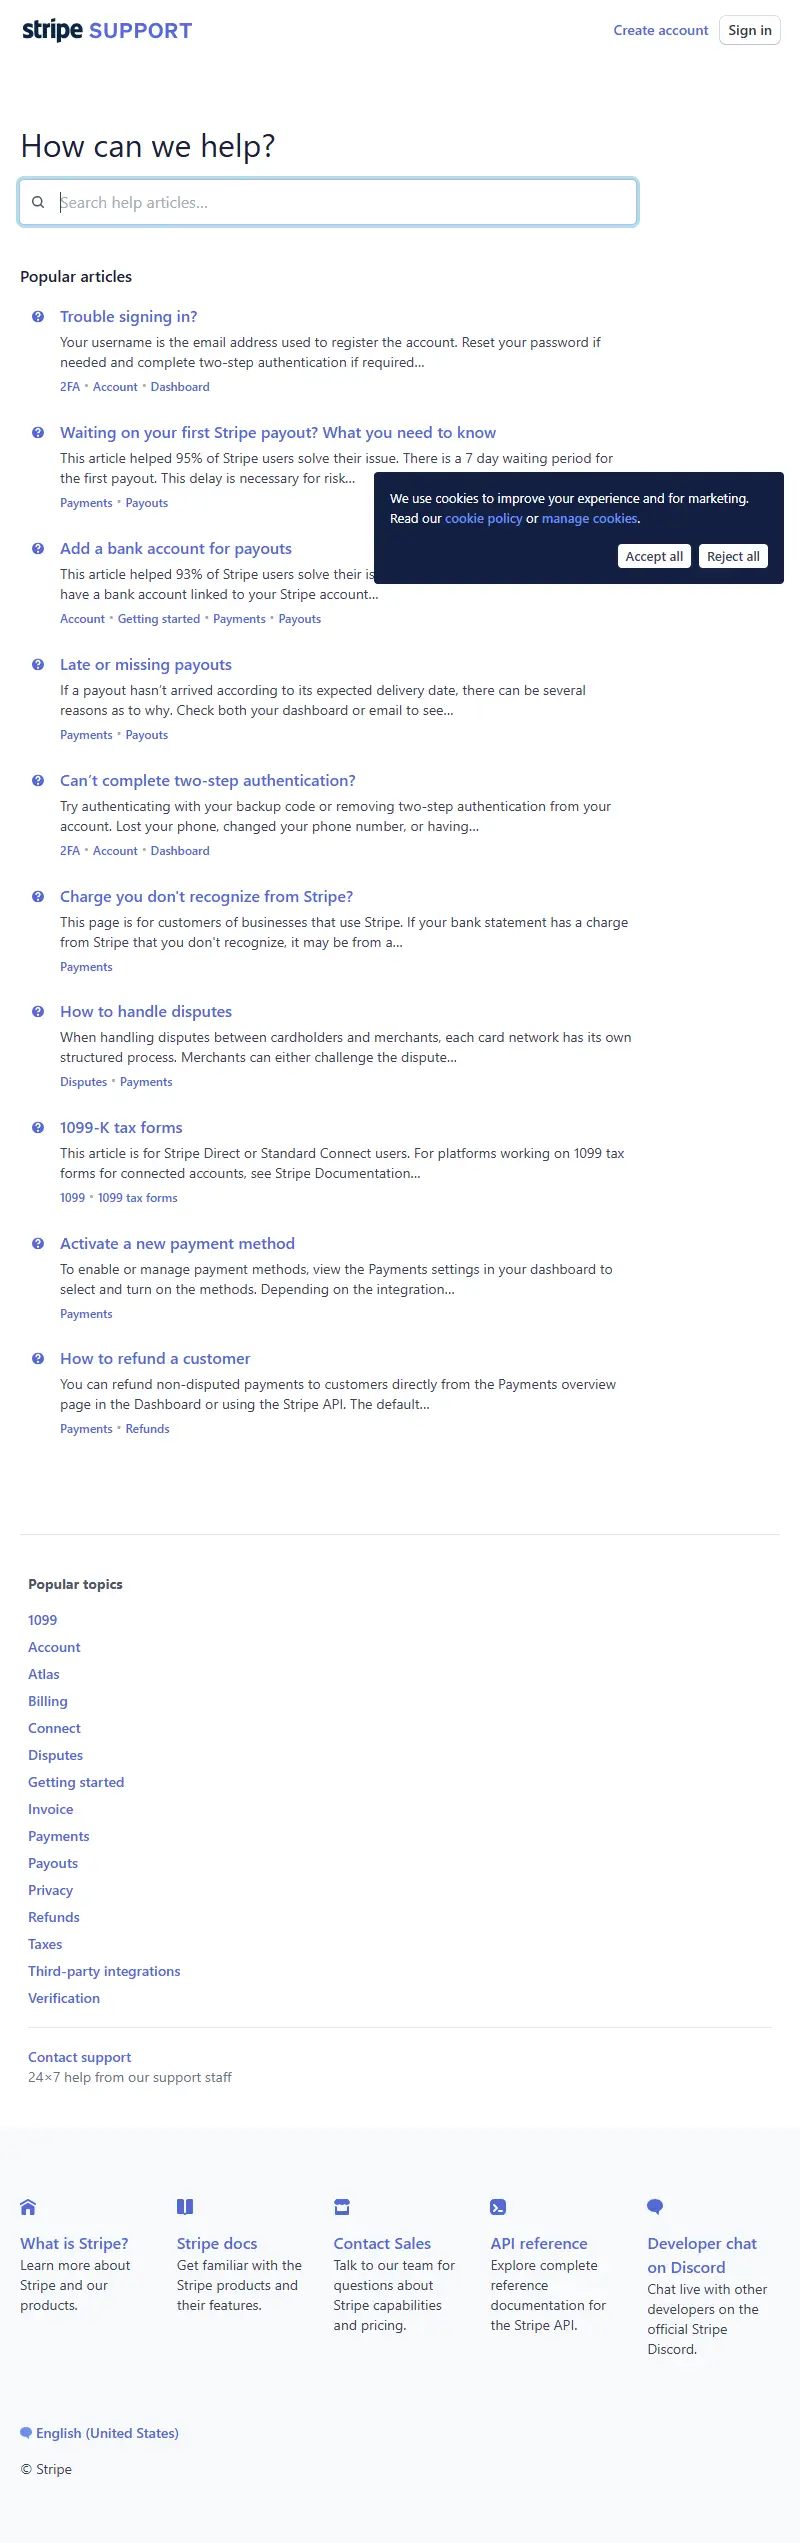The width and height of the screenshot is (800, 2543).
Task: Click question icon beside Add a bank account
Action: 38,549
